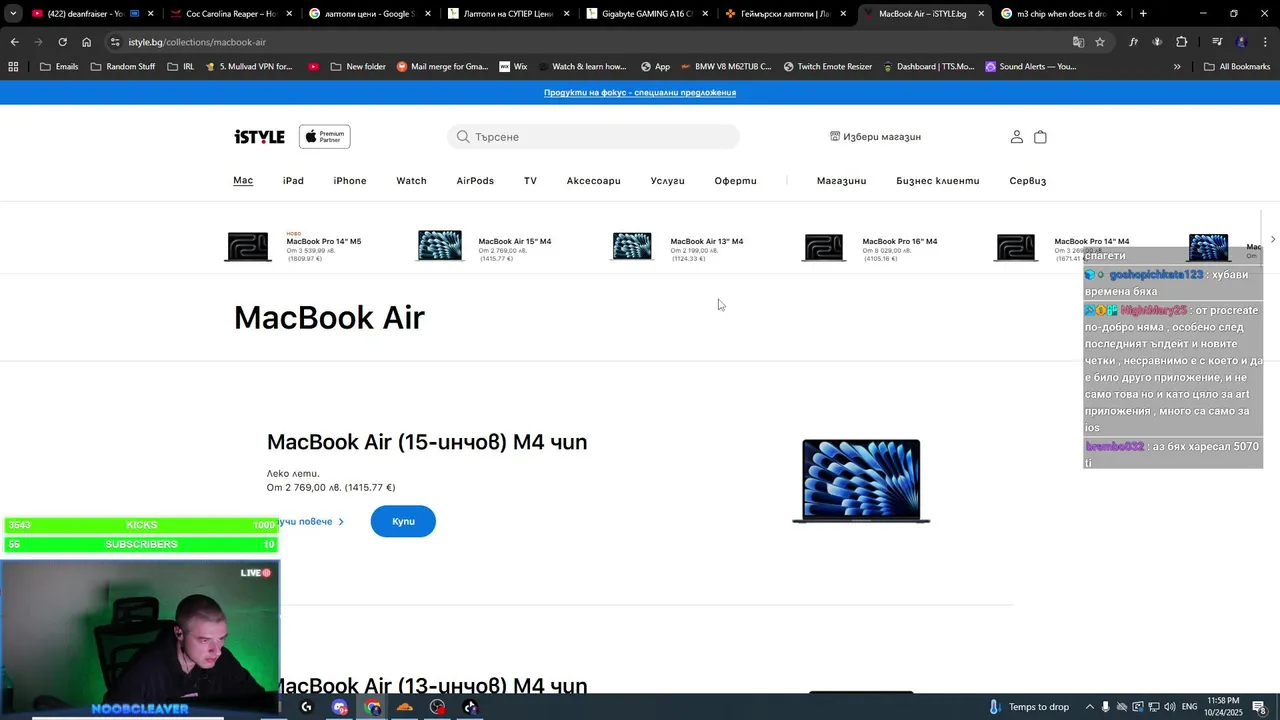Open the iPad menu item
This screenshot has height=720, width=1280.
click(293, 181)
